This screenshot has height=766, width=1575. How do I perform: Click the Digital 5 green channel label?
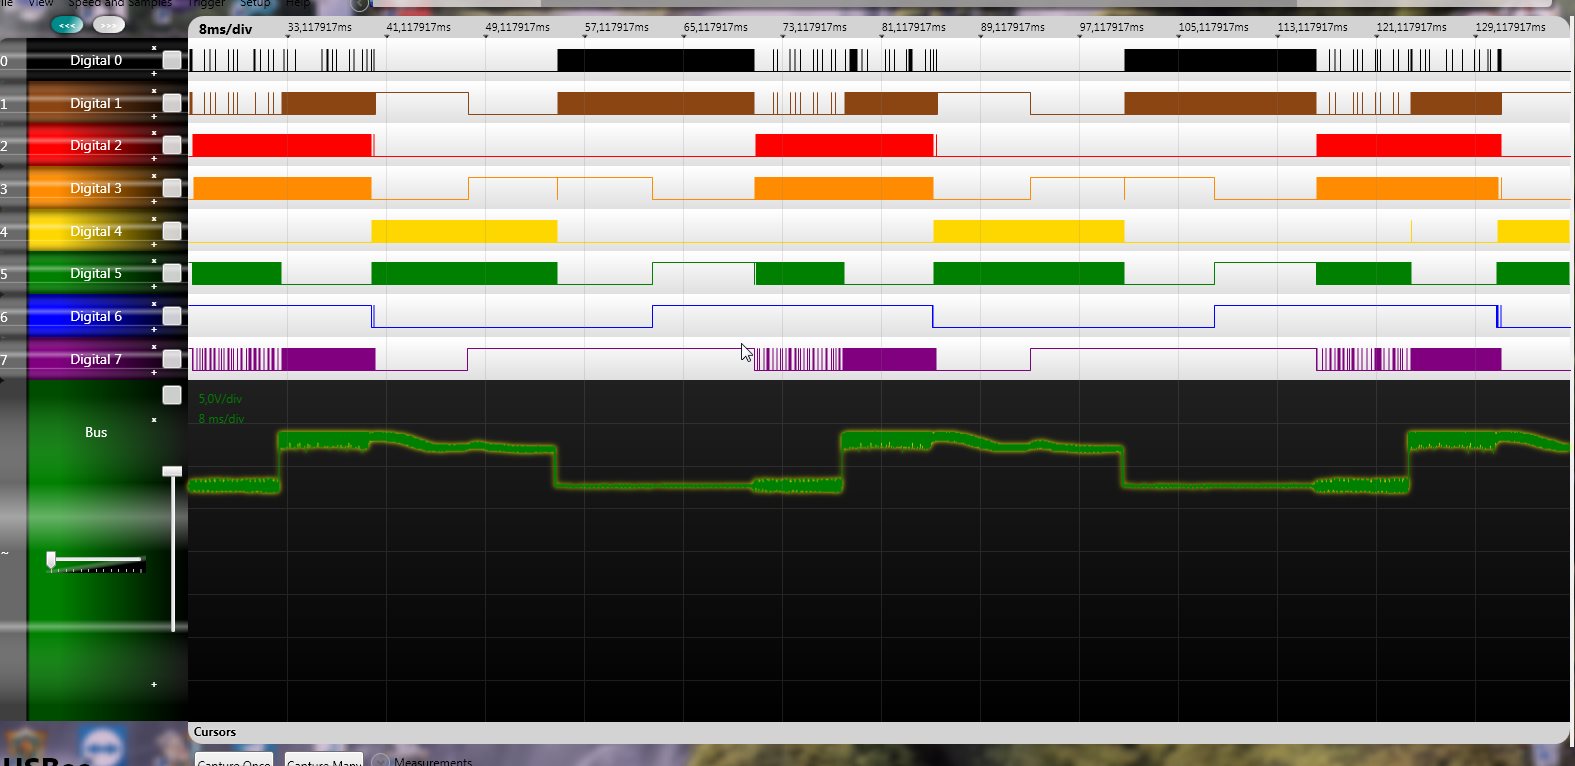coord(96,273)
